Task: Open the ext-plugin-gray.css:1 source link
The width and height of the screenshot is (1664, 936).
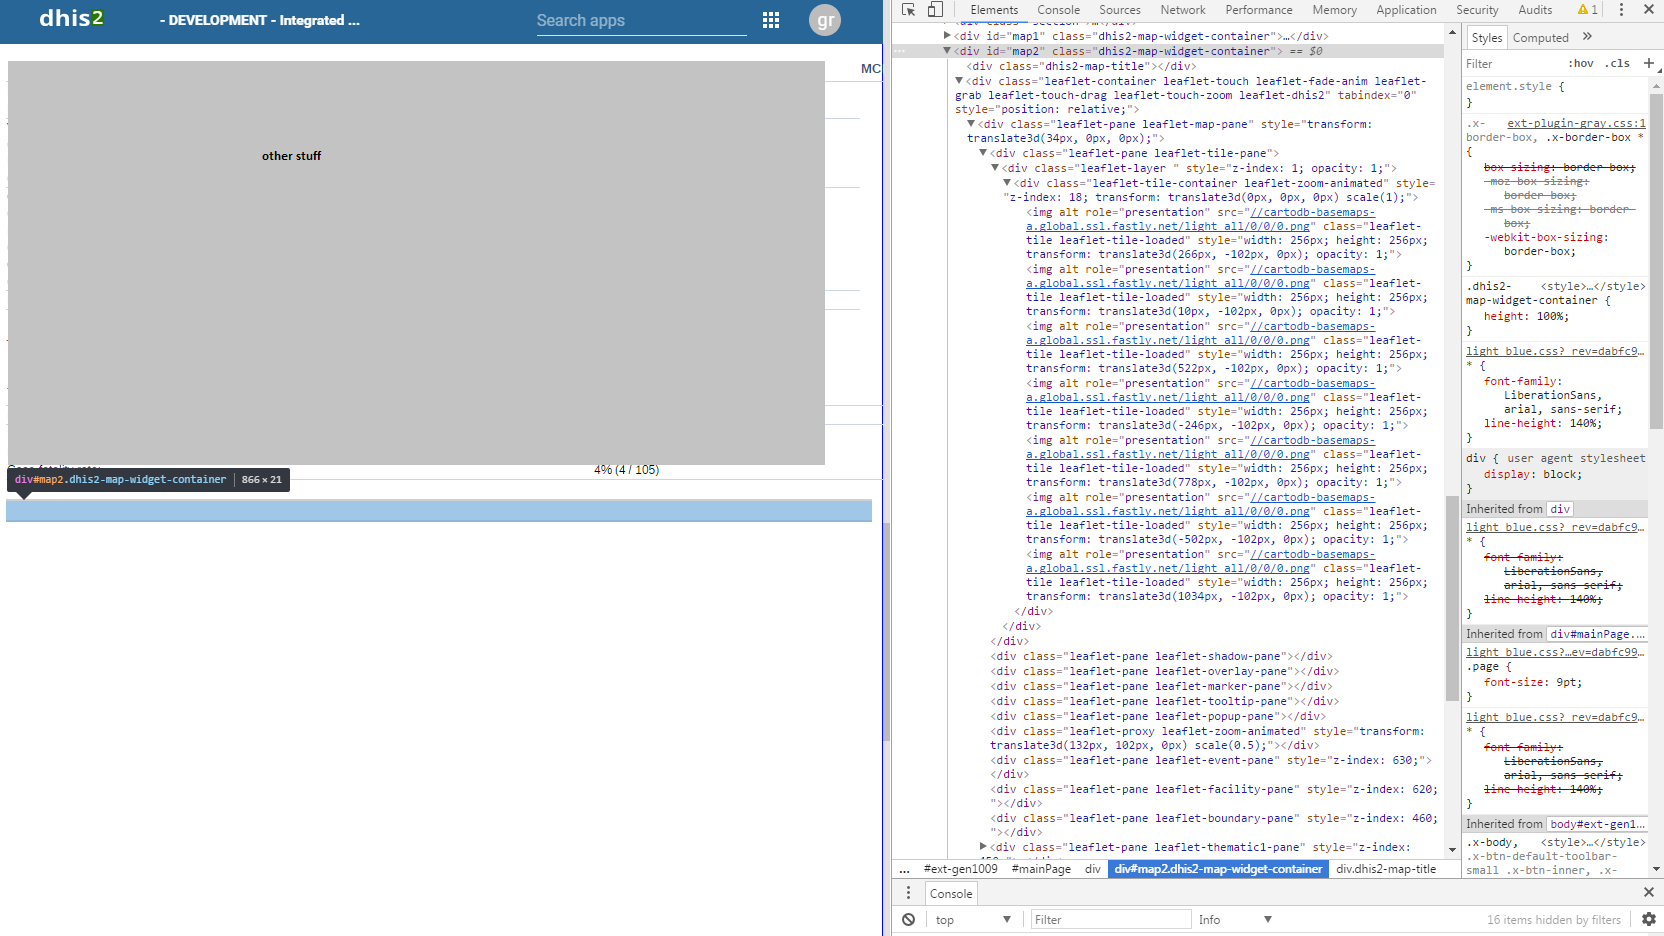Action: (1576, 124)
